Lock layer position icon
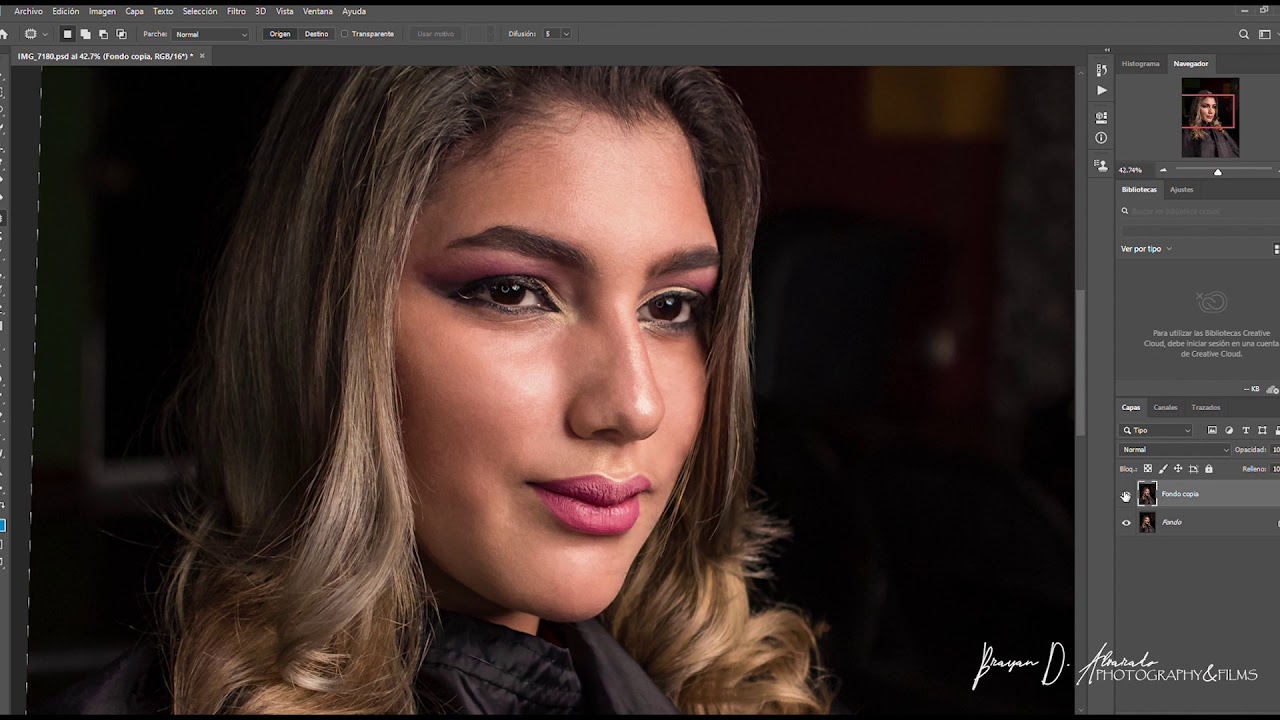This screenshot has height=720, width=1280. click(1178, 469)
